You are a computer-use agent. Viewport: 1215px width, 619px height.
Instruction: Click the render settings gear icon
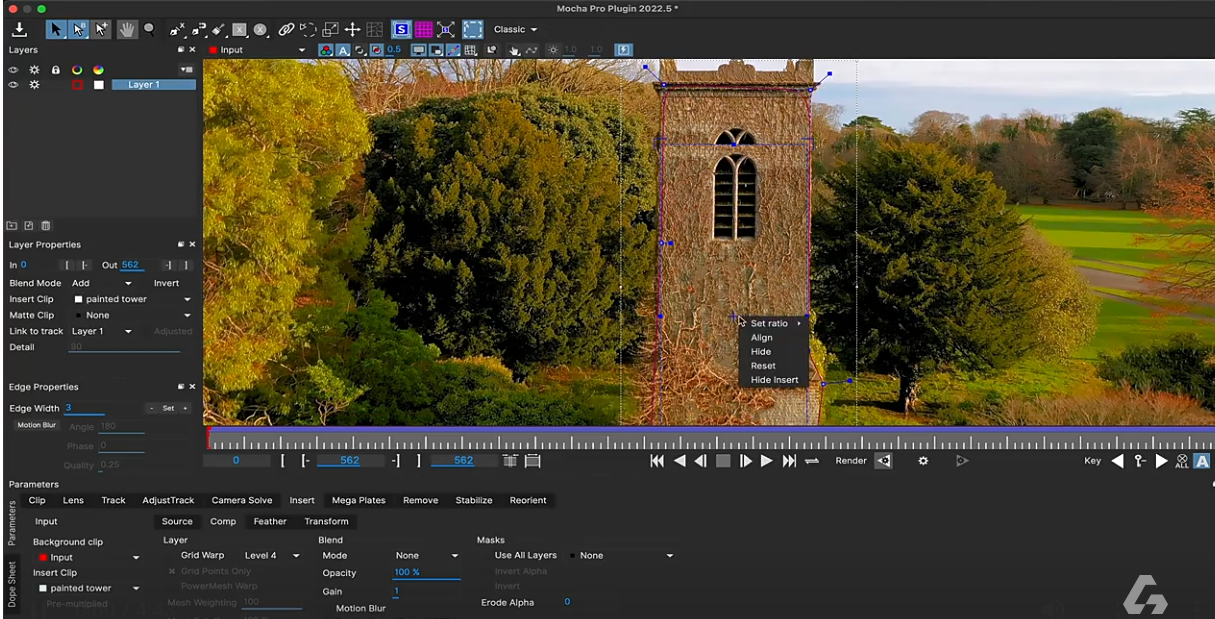923,461
